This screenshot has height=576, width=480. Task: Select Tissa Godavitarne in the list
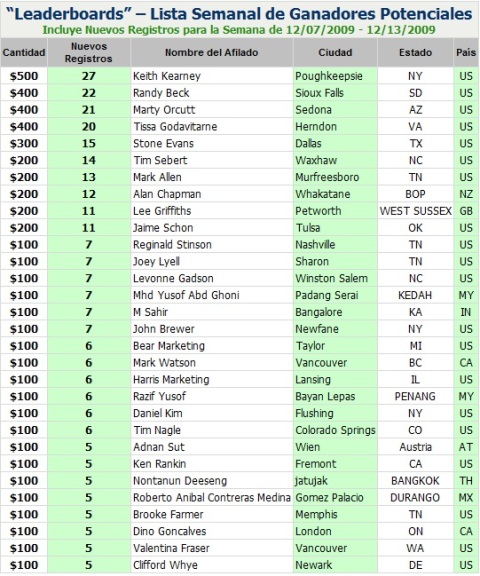pyautogui.click(x=175, y=127)
